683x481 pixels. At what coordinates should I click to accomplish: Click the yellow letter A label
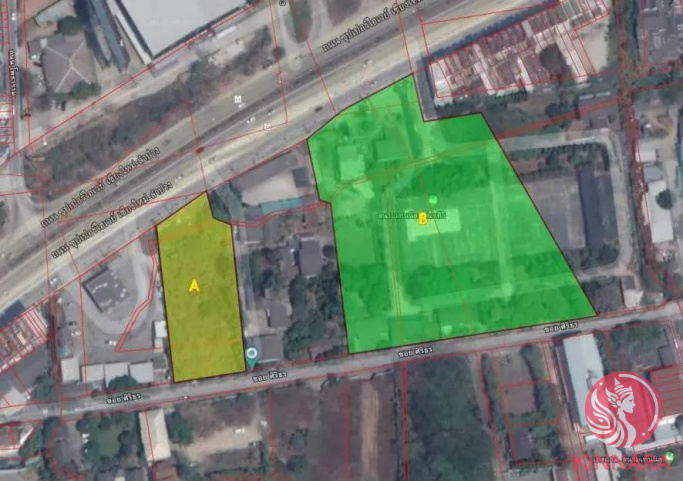[194, 286]
